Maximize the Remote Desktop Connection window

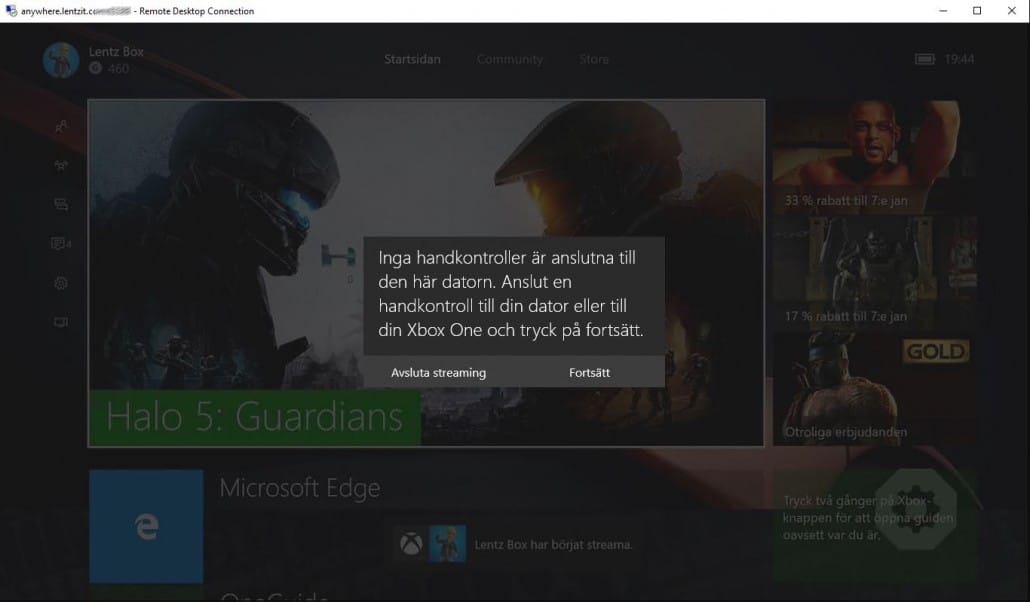click(977, 11)
